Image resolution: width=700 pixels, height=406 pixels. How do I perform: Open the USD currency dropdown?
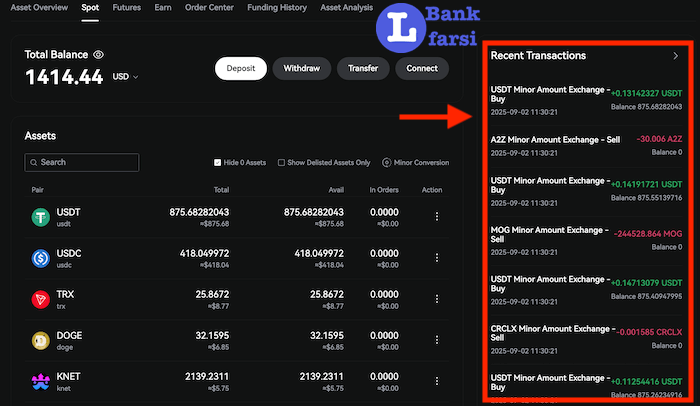pos(125,76)
